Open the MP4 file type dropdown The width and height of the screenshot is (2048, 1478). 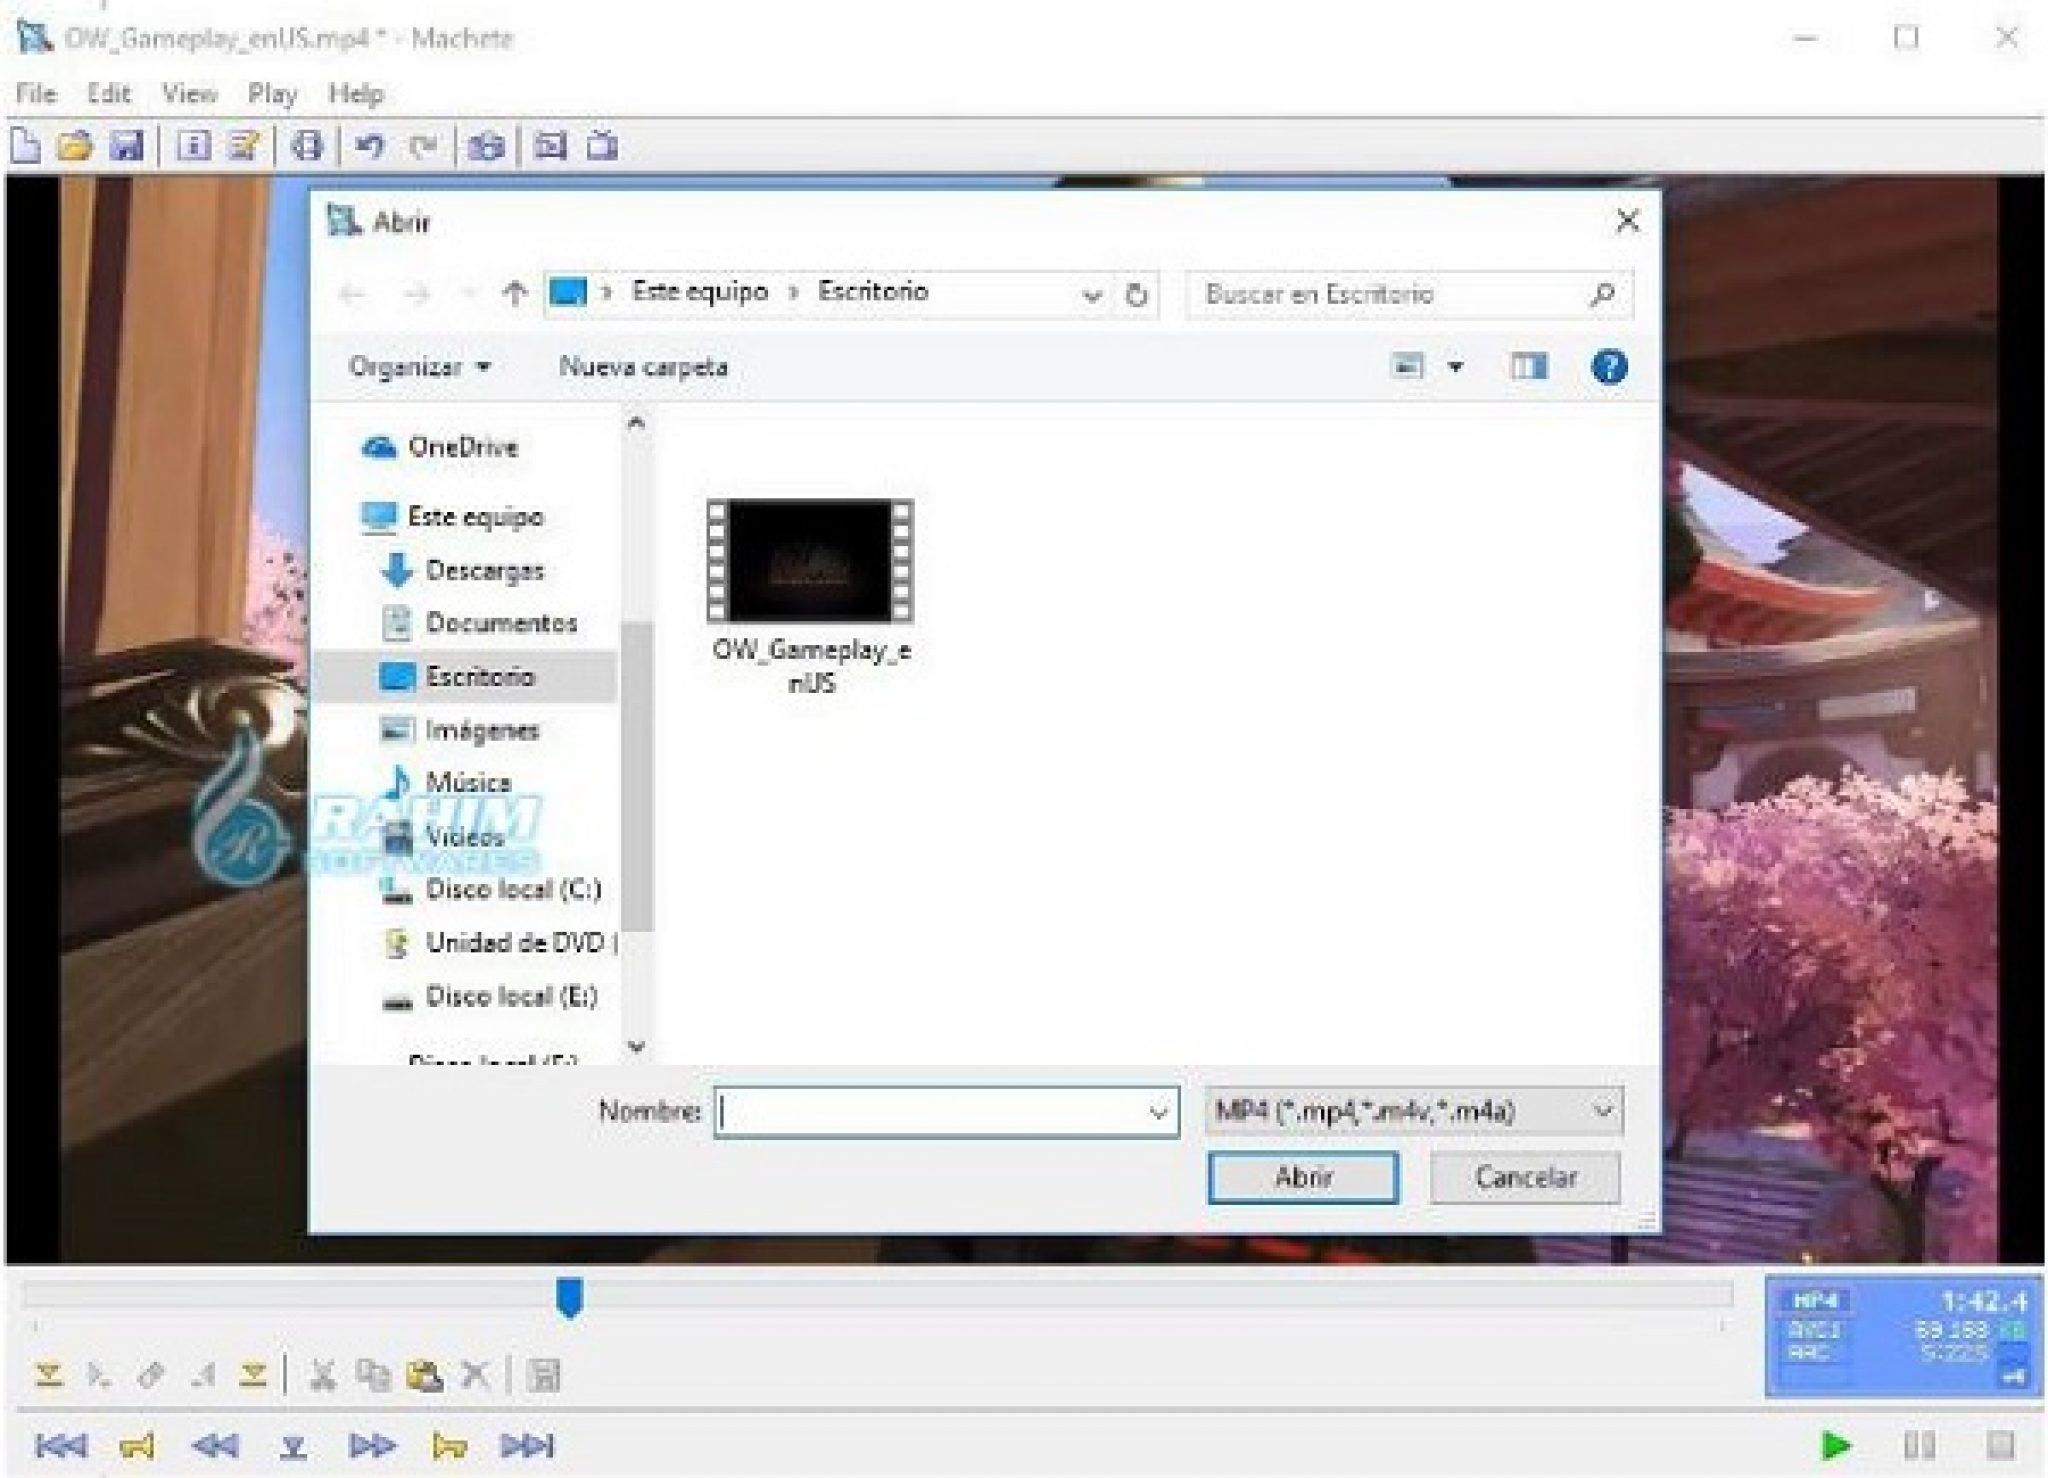pyautogui.click(x=1604, y=1110)
